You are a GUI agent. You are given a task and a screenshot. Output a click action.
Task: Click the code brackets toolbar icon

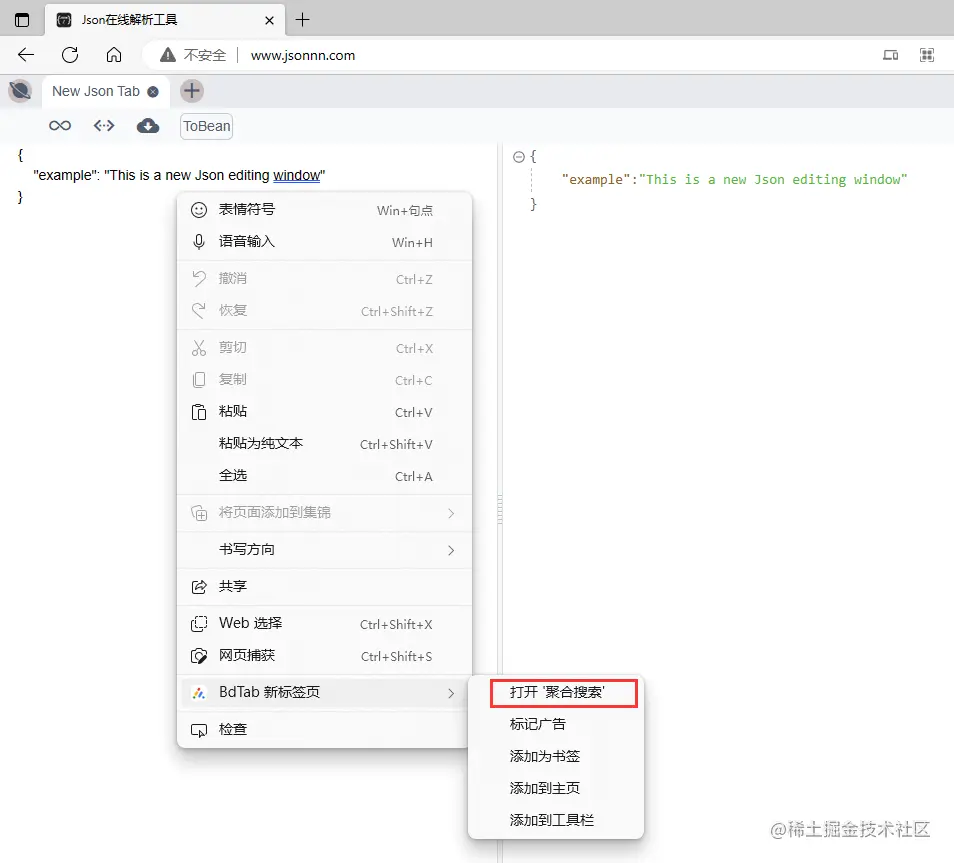click(104, 126)
